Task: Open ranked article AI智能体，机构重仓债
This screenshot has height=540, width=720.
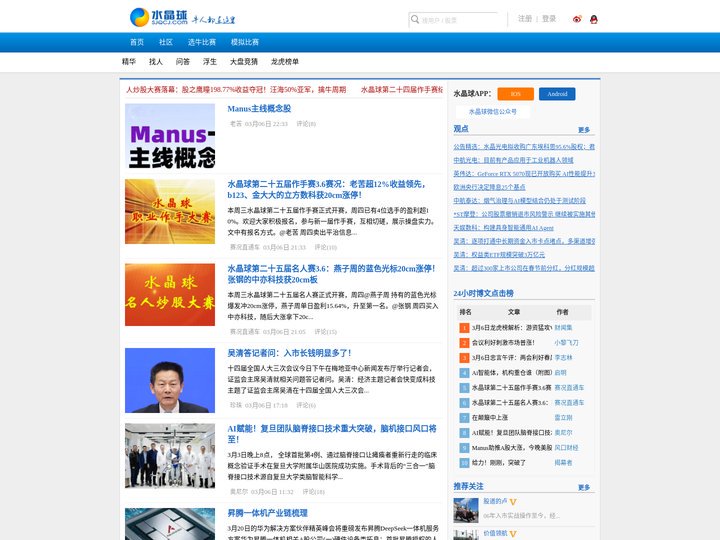Action: coord(512,373)
